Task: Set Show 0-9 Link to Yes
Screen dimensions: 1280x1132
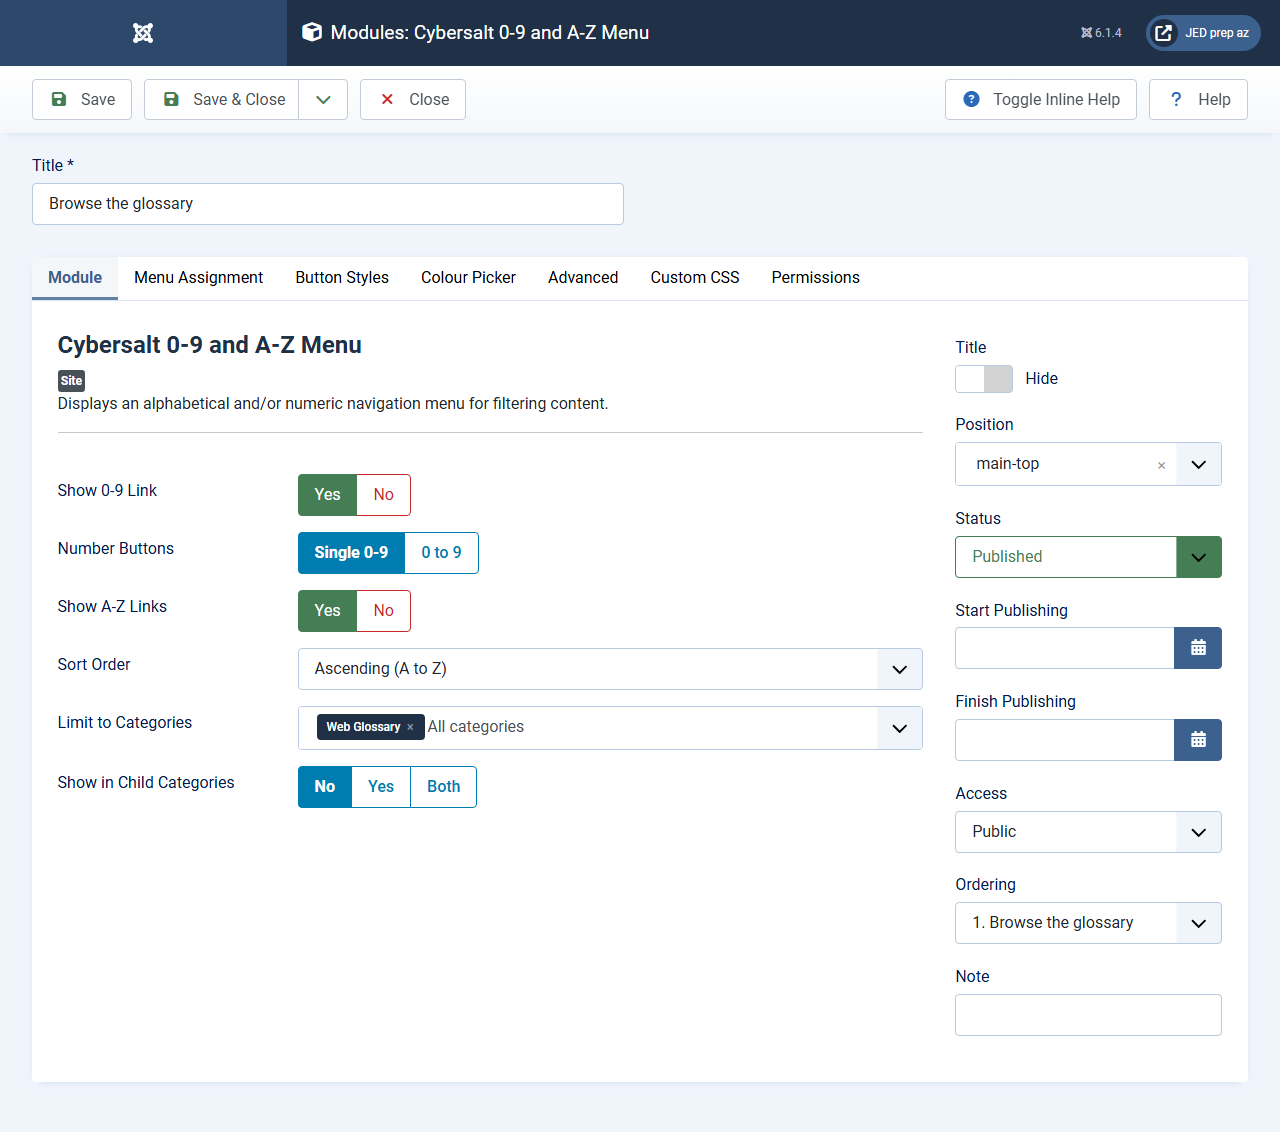Action: (x=328, y=495)
